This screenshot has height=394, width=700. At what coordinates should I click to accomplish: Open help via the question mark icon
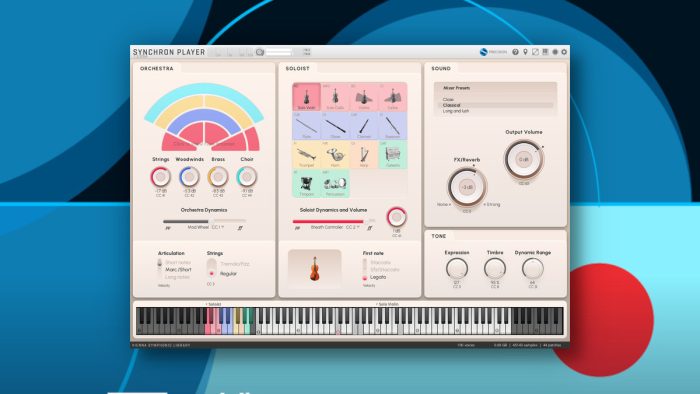tap(515, 52)
